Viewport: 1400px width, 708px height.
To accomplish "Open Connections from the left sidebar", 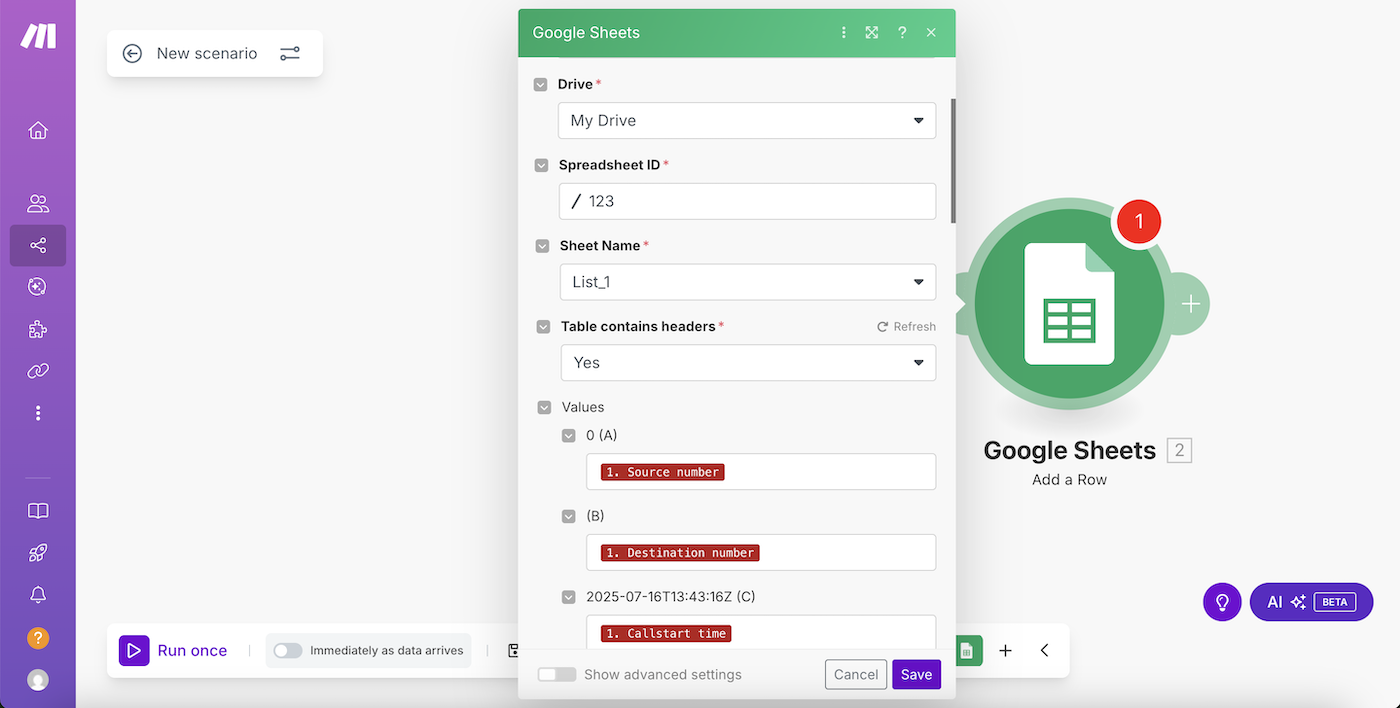I will click(x=38, y=371).
